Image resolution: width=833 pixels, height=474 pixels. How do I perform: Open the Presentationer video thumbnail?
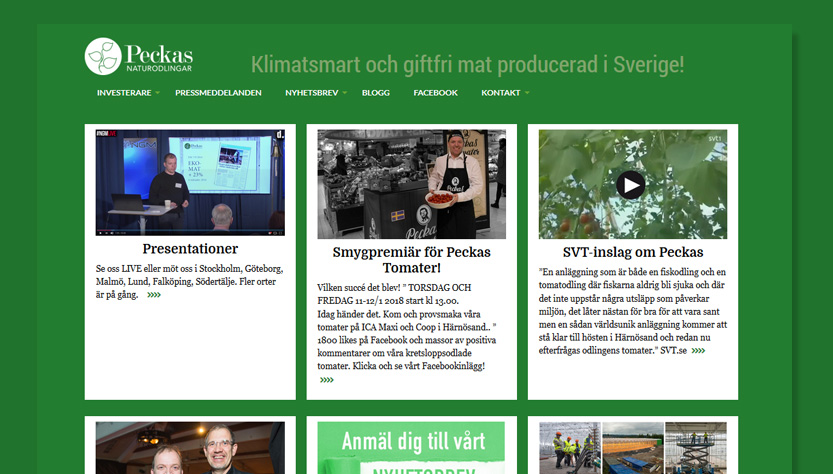(190, 182)
